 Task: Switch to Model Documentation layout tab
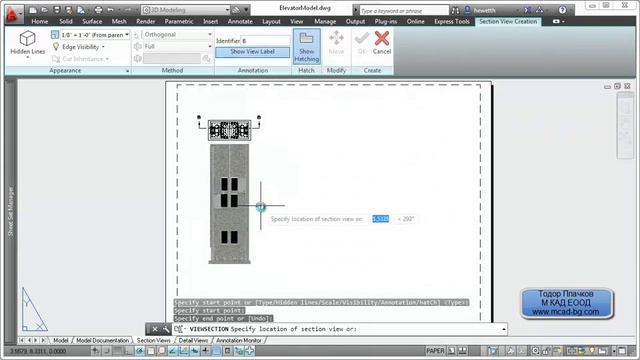coord(102,340)
